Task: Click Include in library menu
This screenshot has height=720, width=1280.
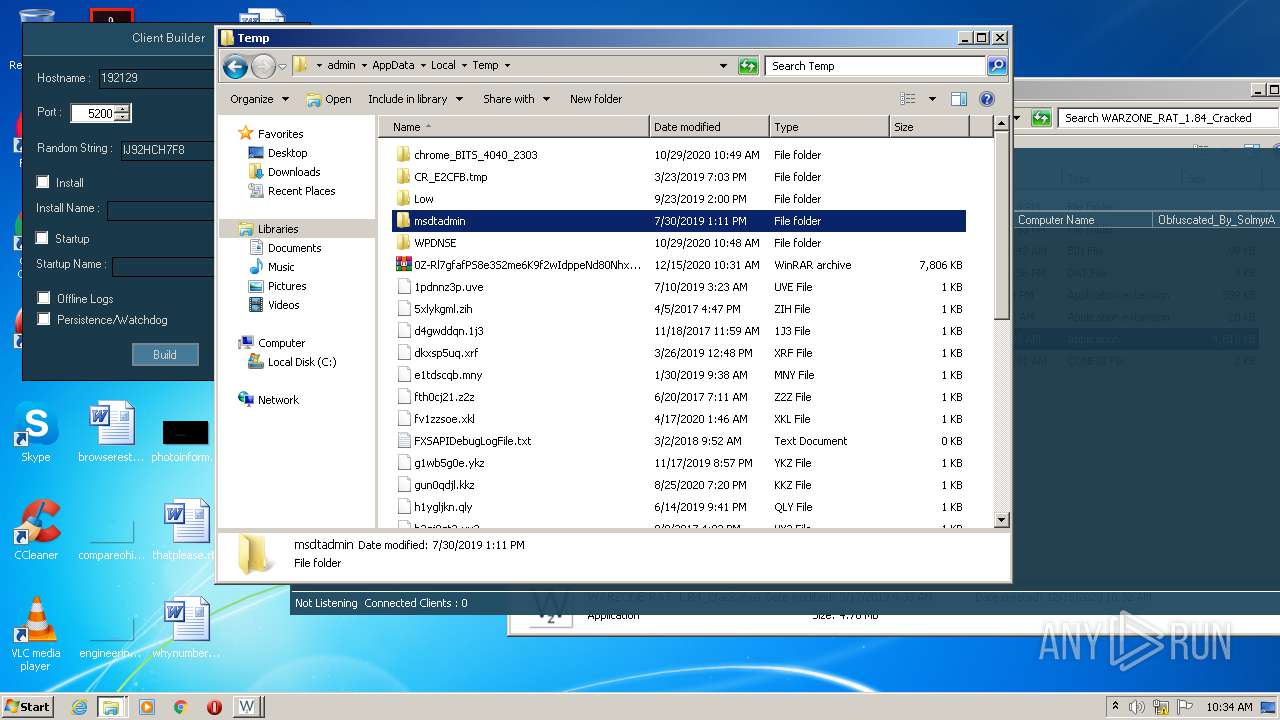Action: click(415, 99)
